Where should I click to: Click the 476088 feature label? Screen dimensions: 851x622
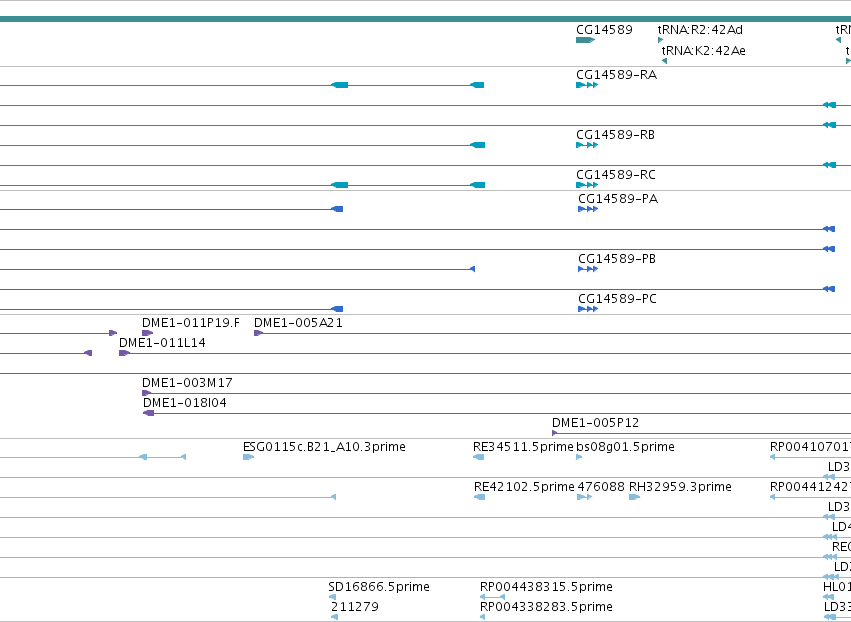(x=601, y=487)
